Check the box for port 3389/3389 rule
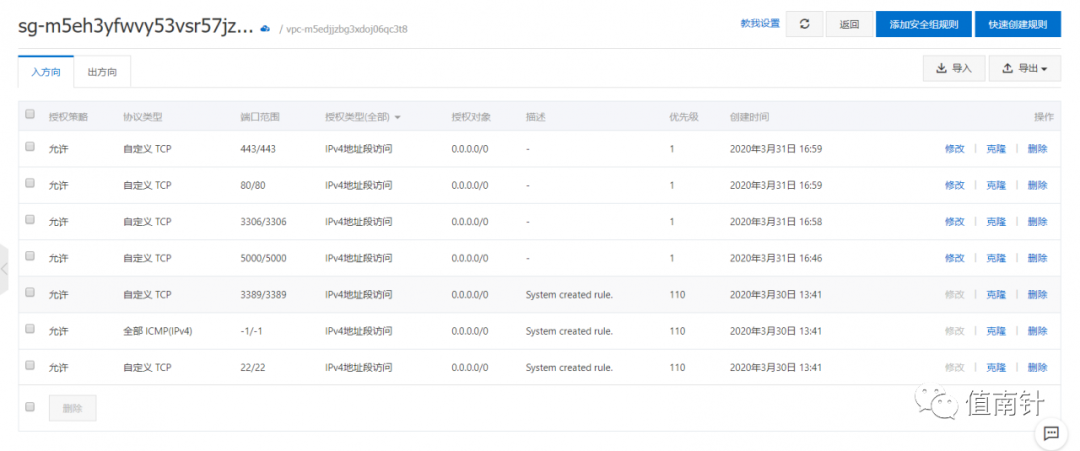1080x451 pixels. point(30,292)
